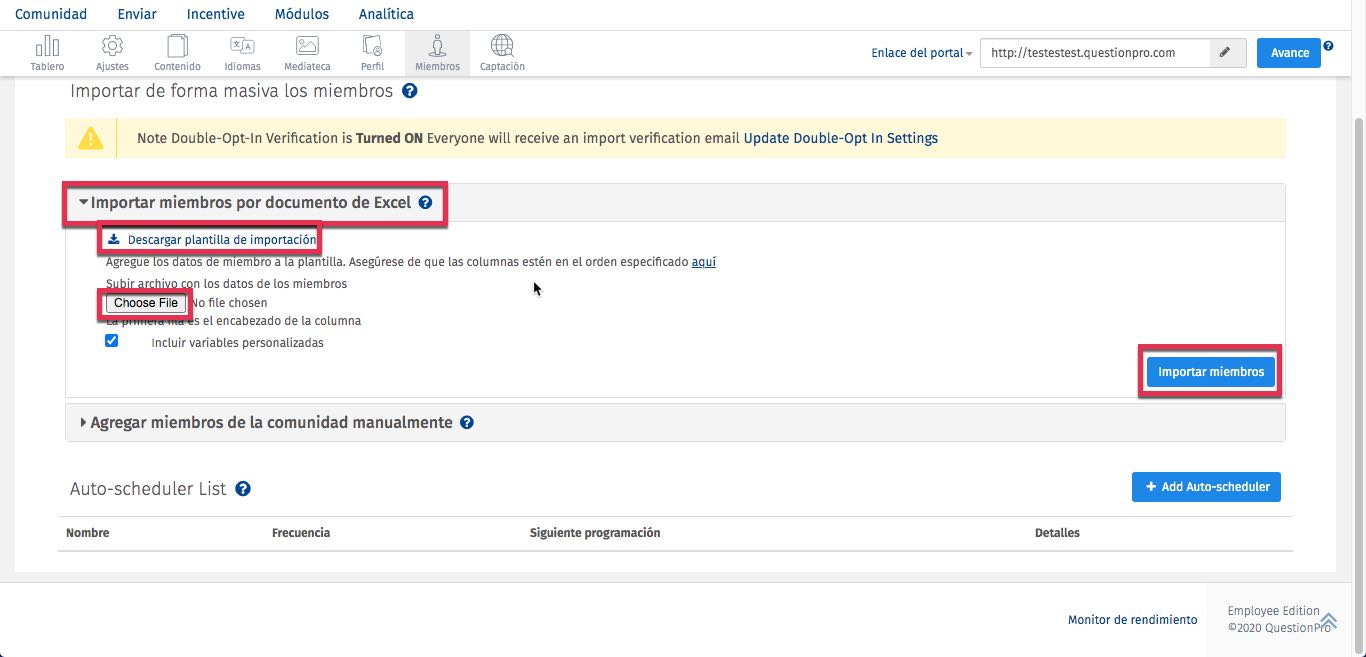Click the Importar miembros button
1366x657 pixels.
[x=1210, y=372]
